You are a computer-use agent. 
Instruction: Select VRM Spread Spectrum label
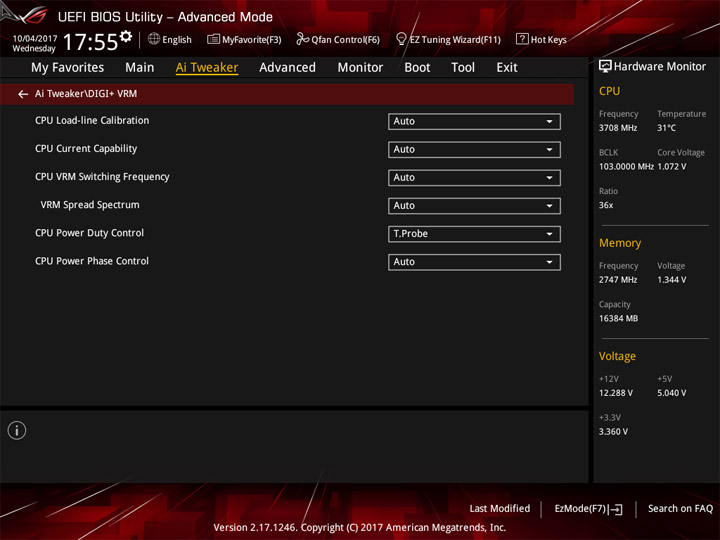[x=90, y=205]
